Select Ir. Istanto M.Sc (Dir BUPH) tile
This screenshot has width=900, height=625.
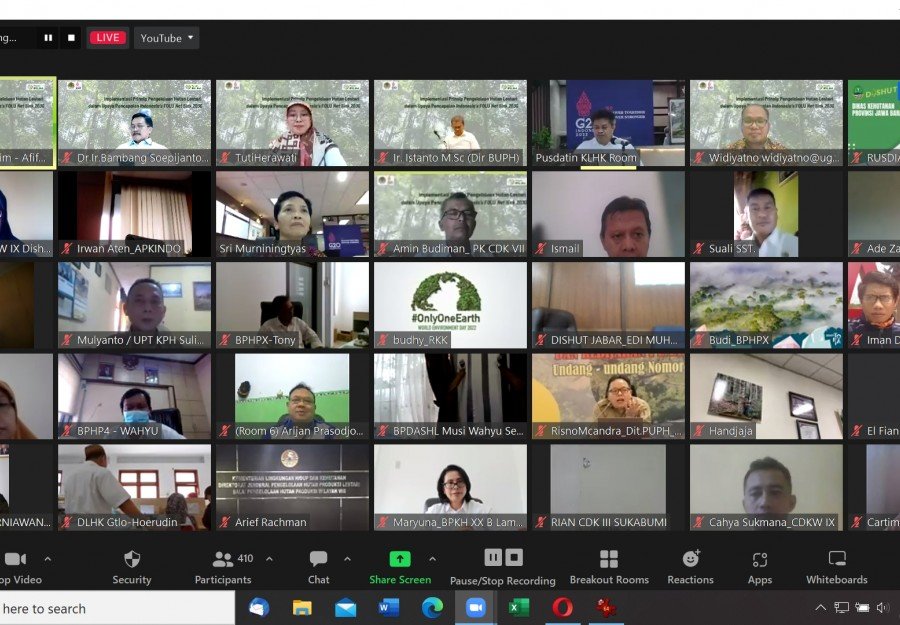click(451, 123)
